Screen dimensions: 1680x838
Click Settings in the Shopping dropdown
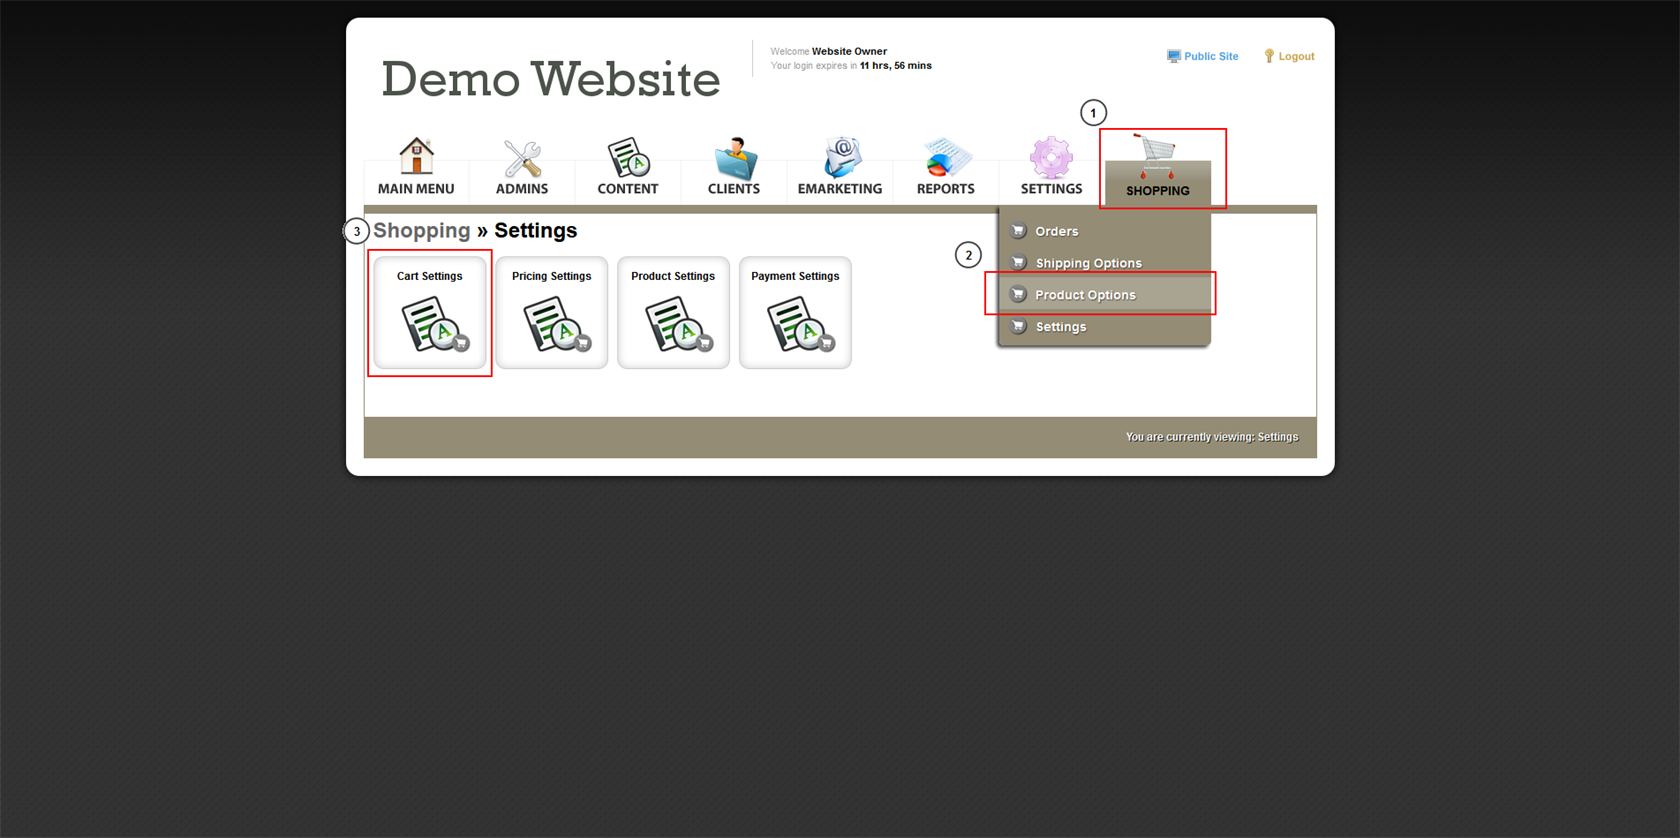1060,327
